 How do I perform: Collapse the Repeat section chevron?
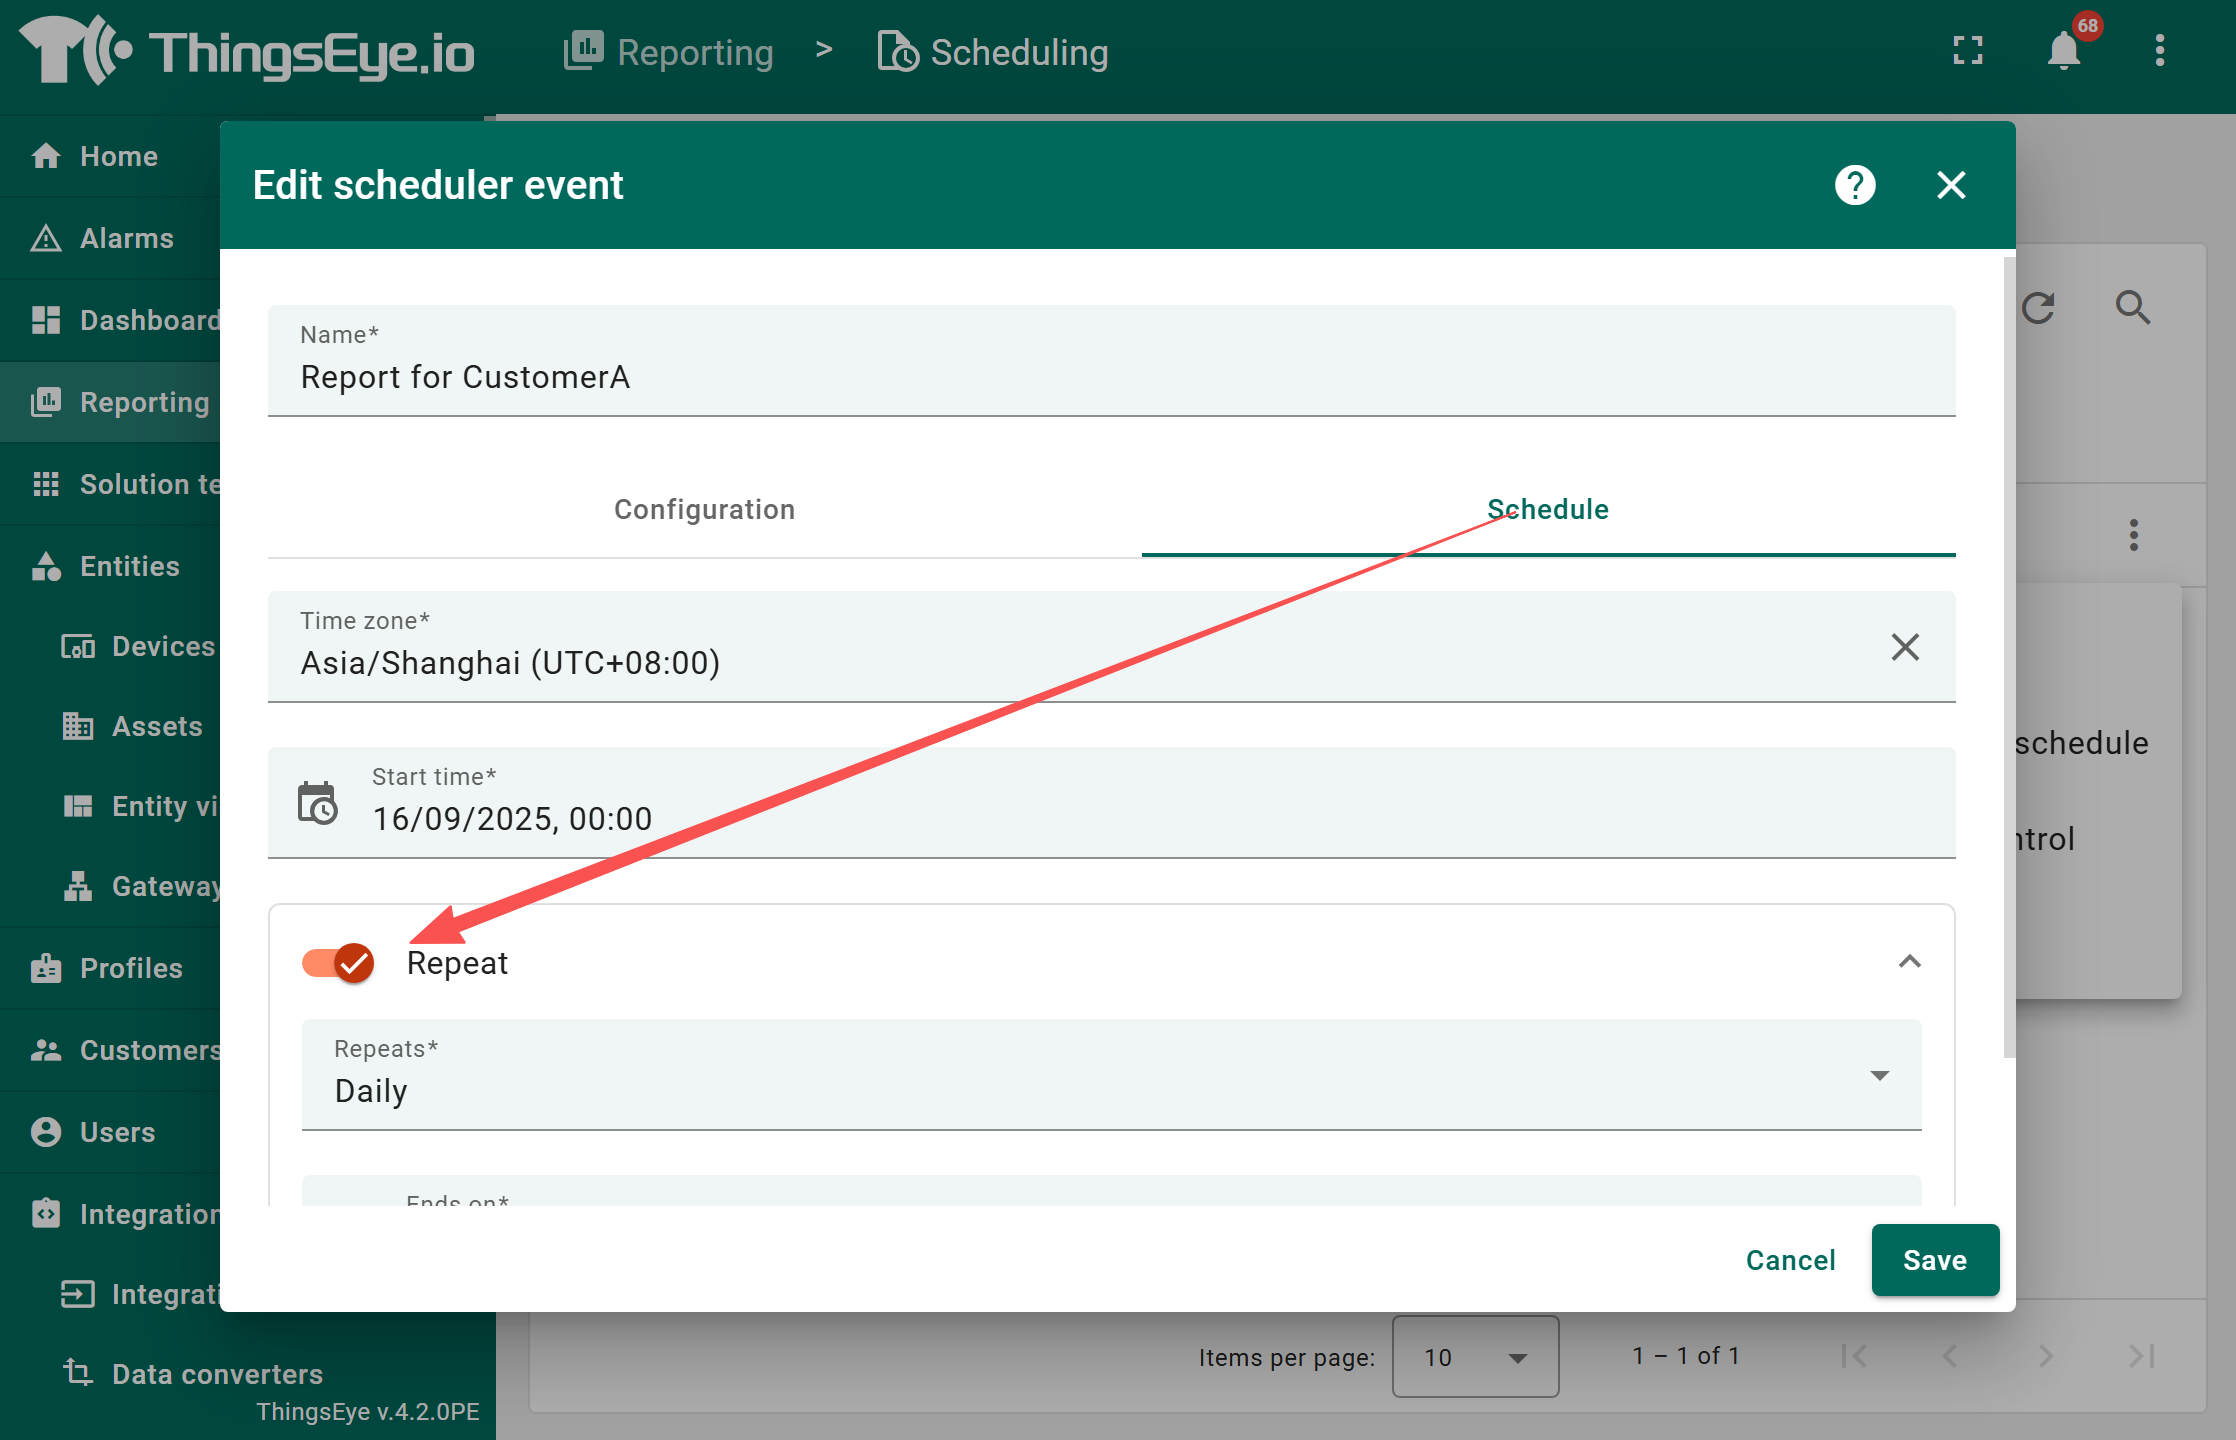[x=1909, y=962]
